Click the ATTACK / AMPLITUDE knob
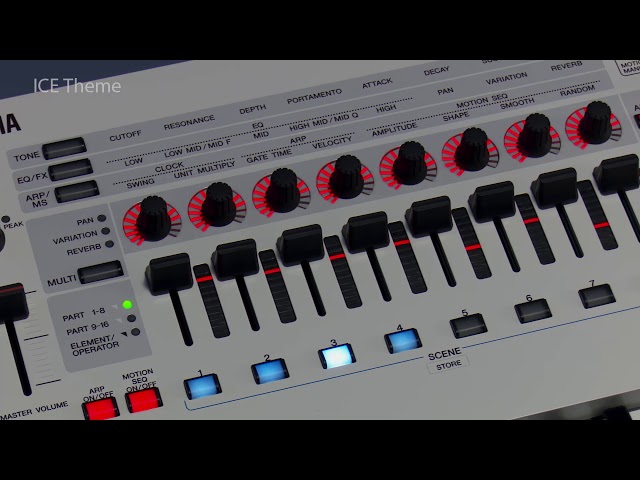Viewport: 640px width, 480px height. click(410, 163)
